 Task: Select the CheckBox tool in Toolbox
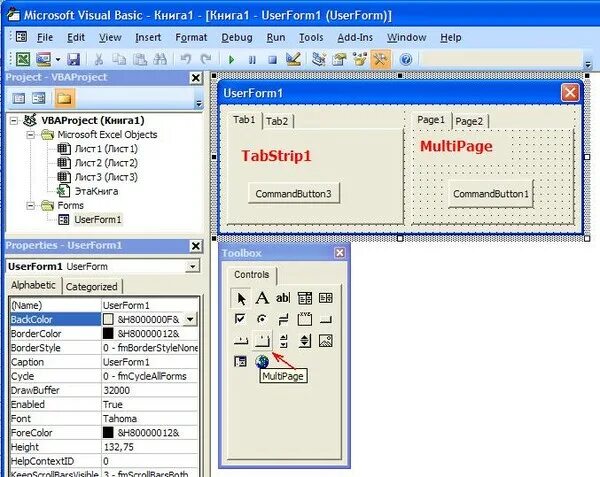pos(240,319)
